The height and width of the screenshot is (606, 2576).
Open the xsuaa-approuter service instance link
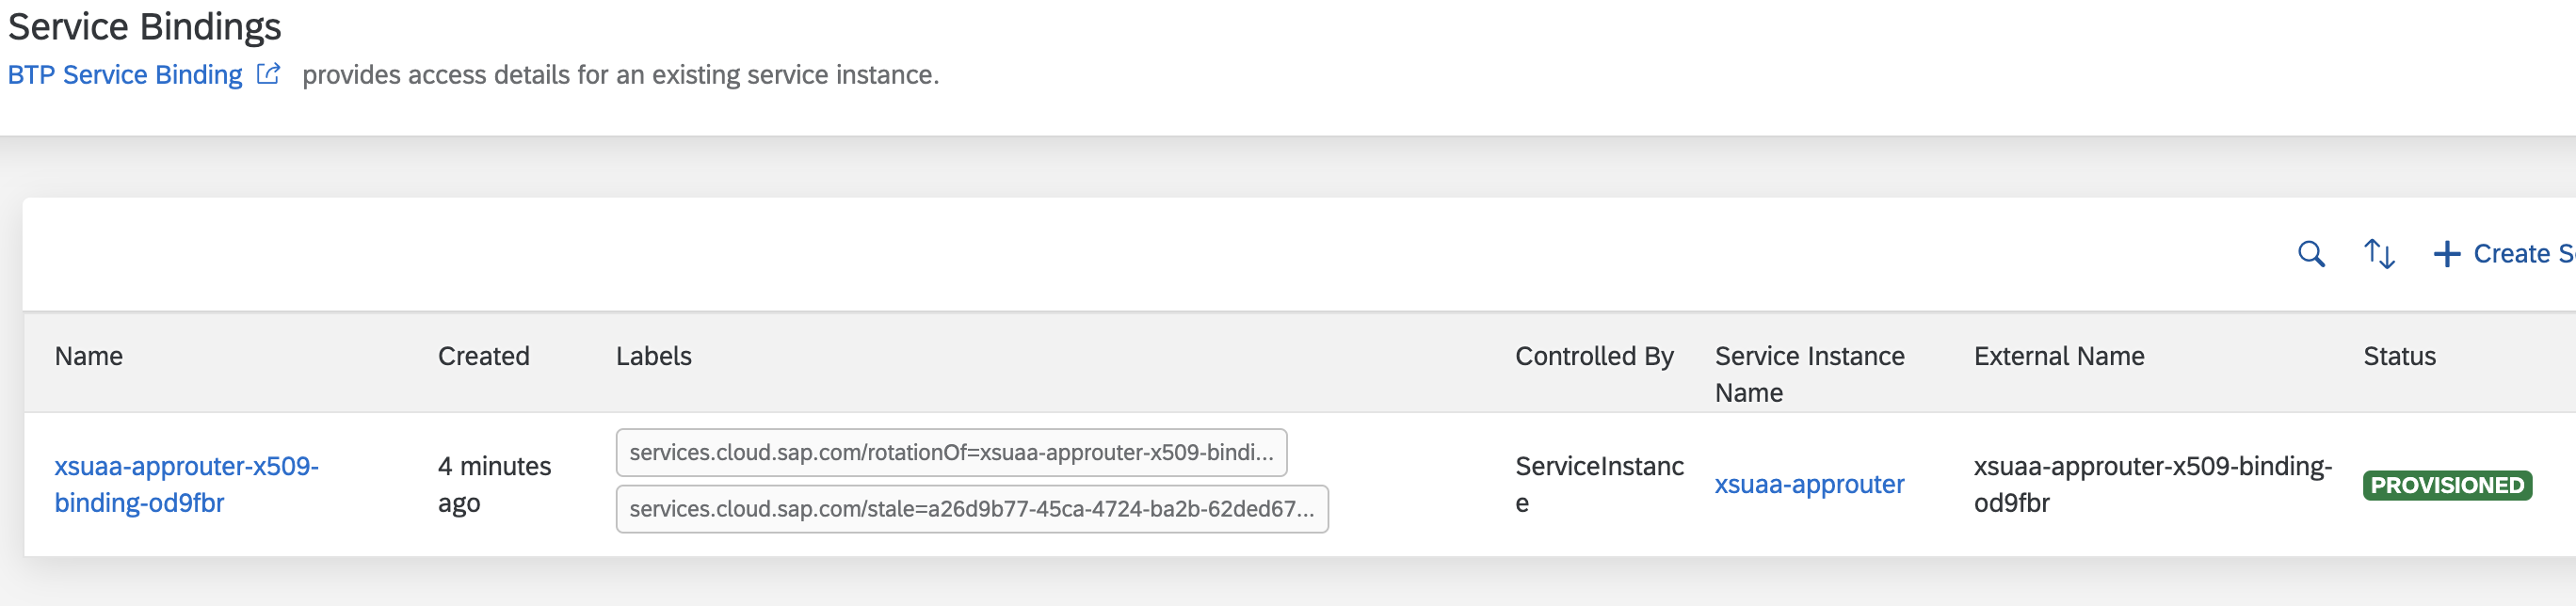click(1810, 484)
